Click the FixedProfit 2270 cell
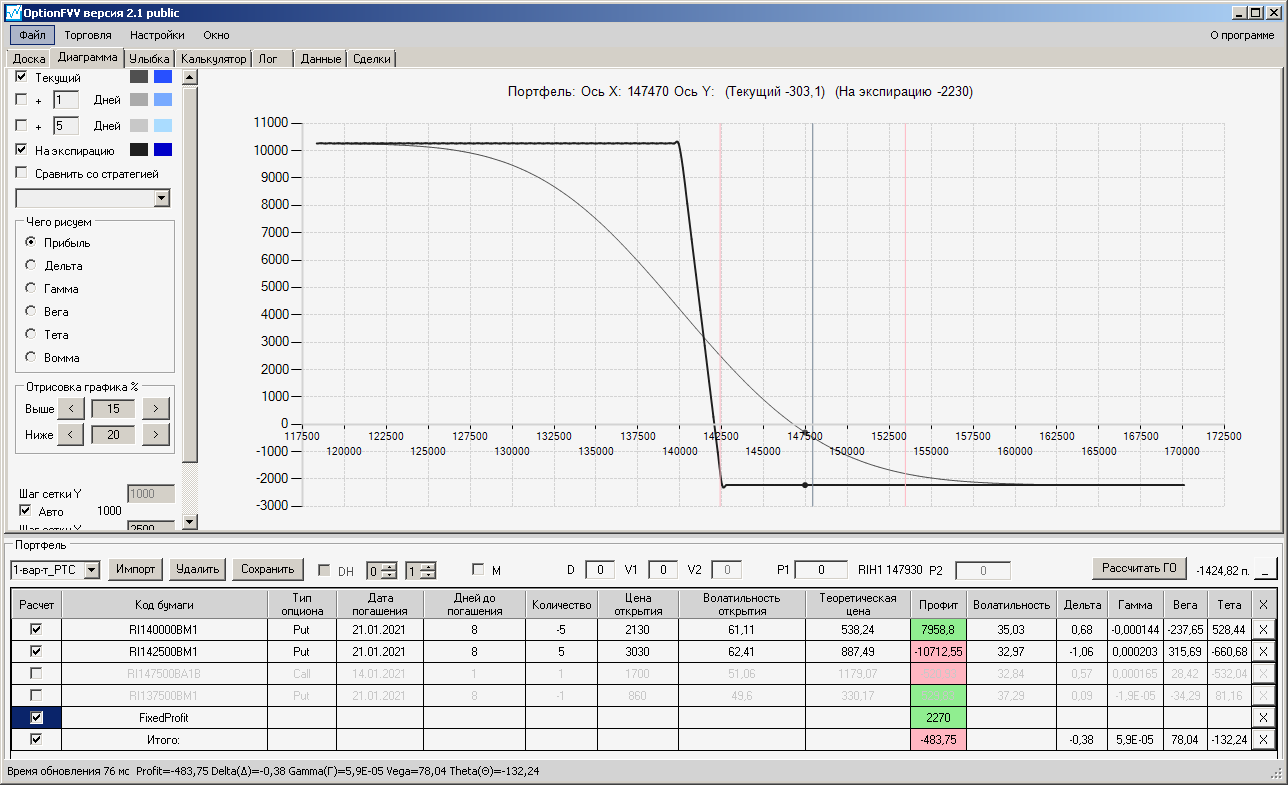1288x785 pixels. click(938, 717)
